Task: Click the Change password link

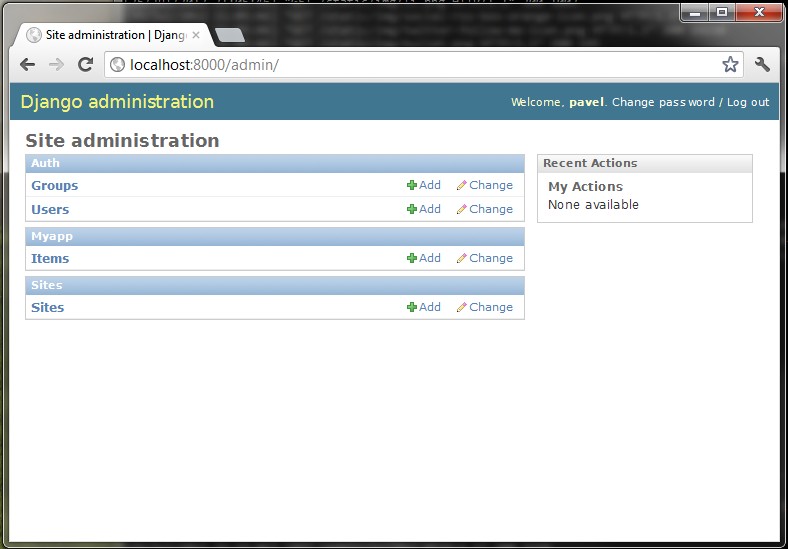Action: pos(663,102)
